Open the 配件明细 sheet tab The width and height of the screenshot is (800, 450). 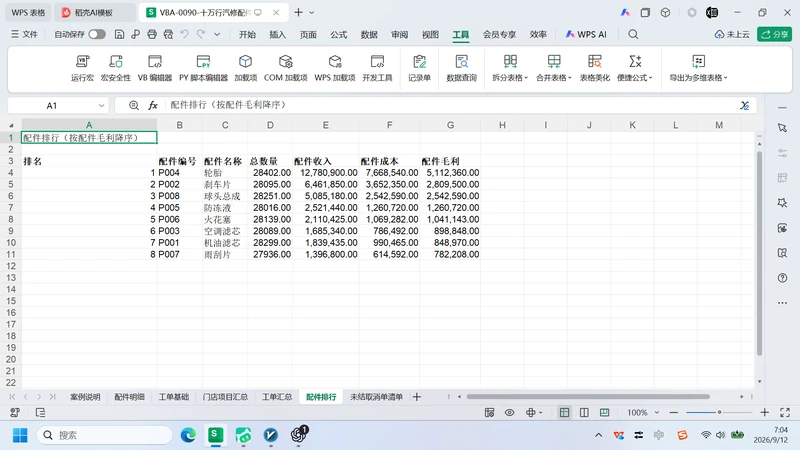130,396
